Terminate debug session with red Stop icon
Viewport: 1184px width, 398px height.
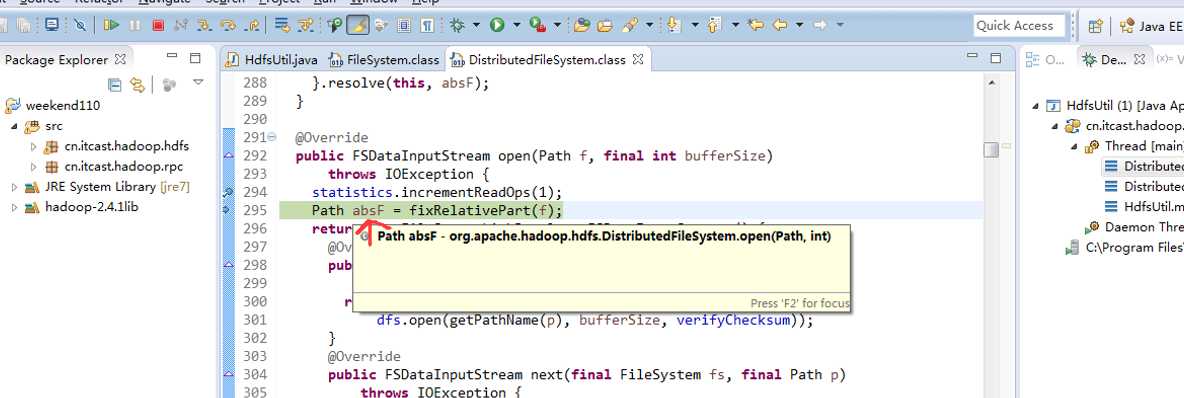pyautogui.click(x=158, y=25)
